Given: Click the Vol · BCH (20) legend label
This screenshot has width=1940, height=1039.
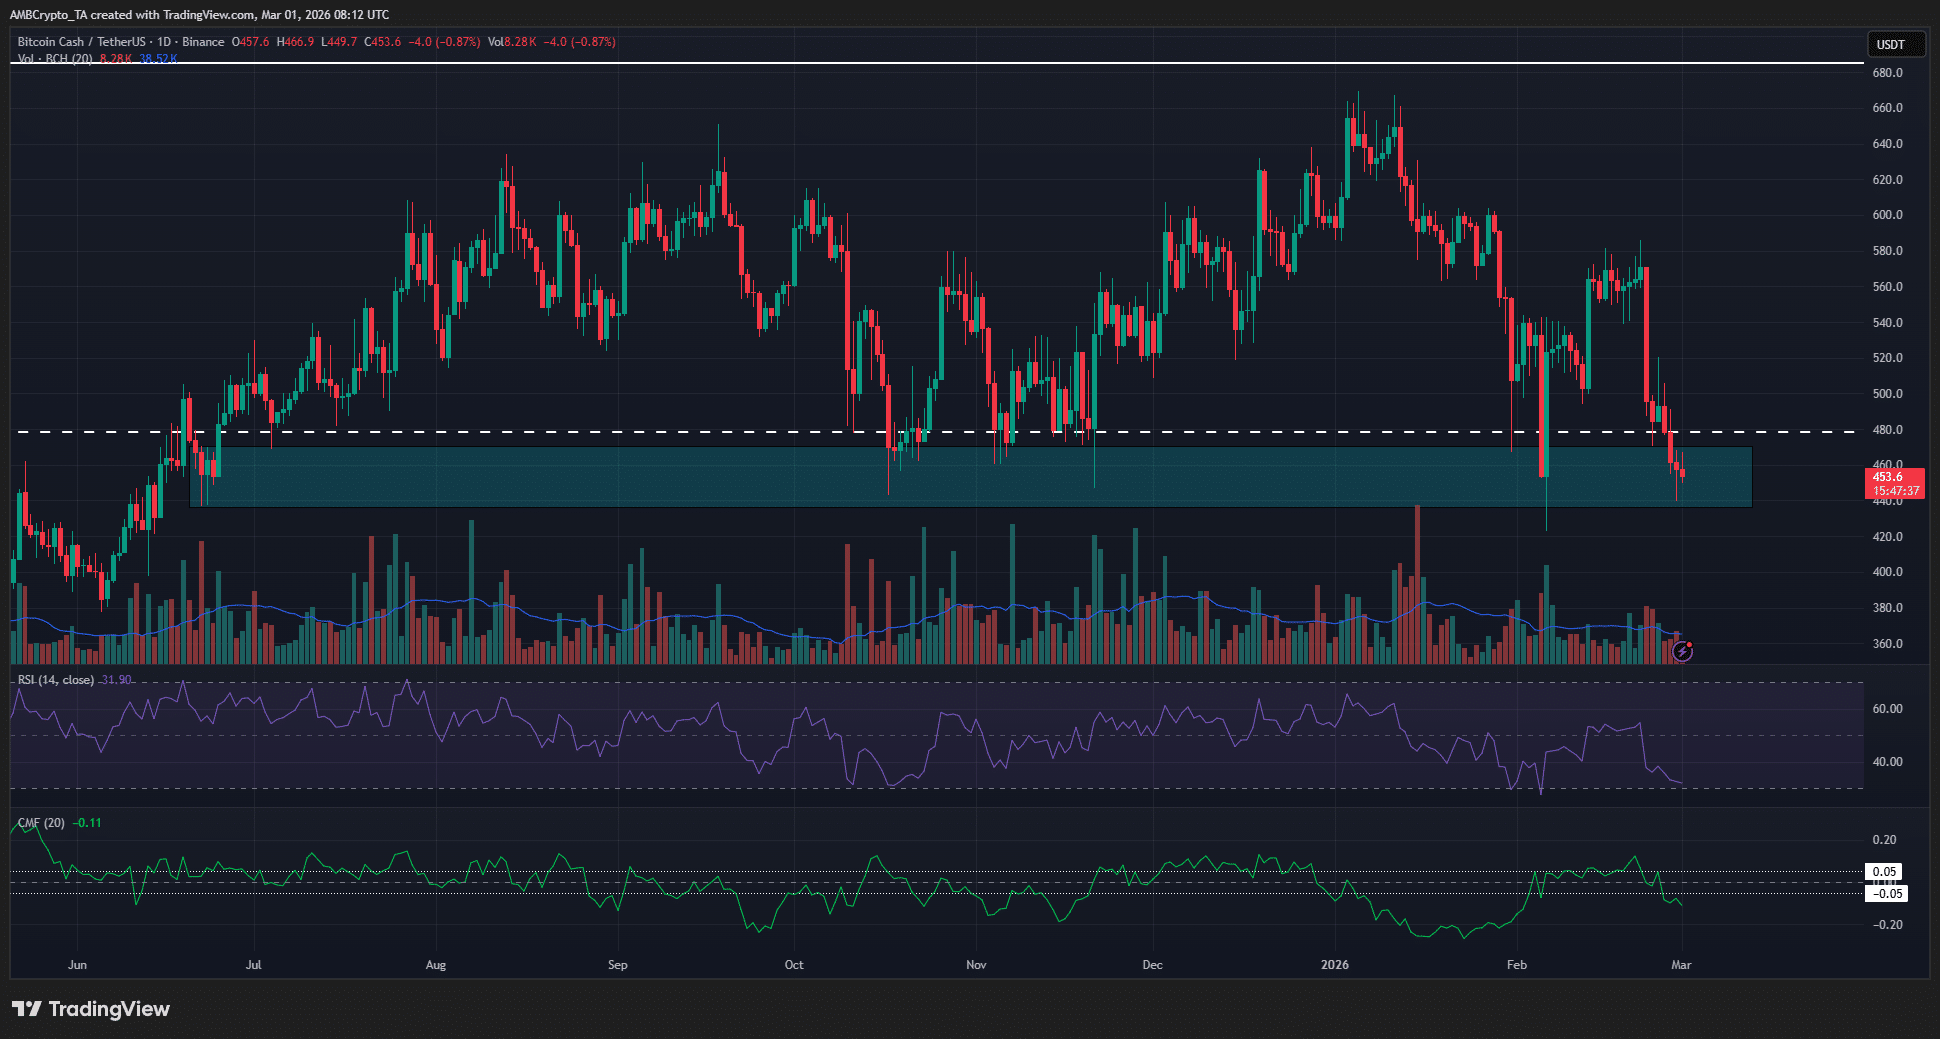Looking at the screenshot, I should [51, 59].
